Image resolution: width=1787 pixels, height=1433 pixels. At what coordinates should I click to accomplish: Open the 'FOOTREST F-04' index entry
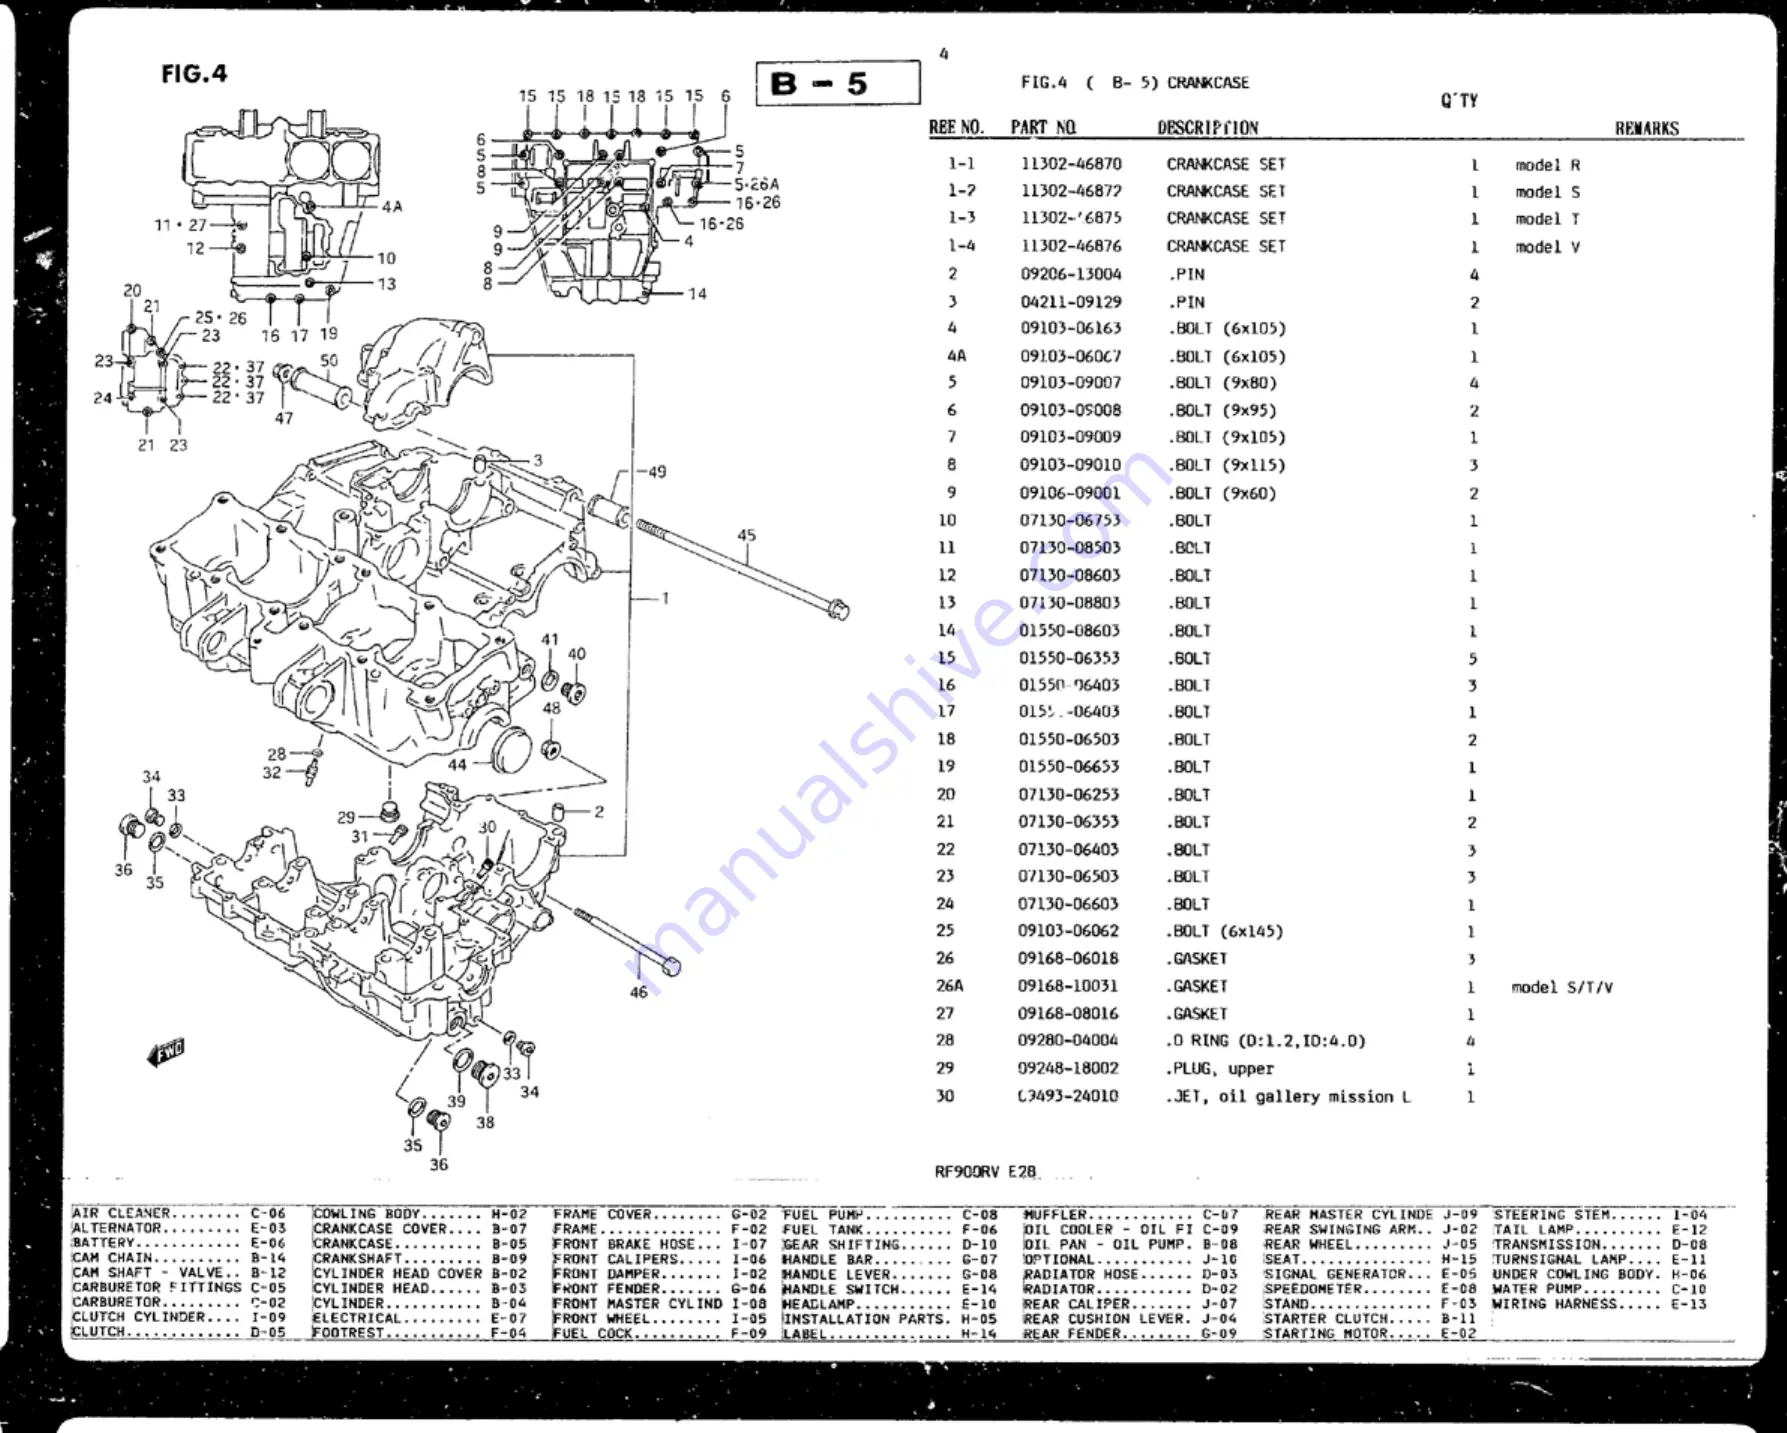pos(420,1332)
